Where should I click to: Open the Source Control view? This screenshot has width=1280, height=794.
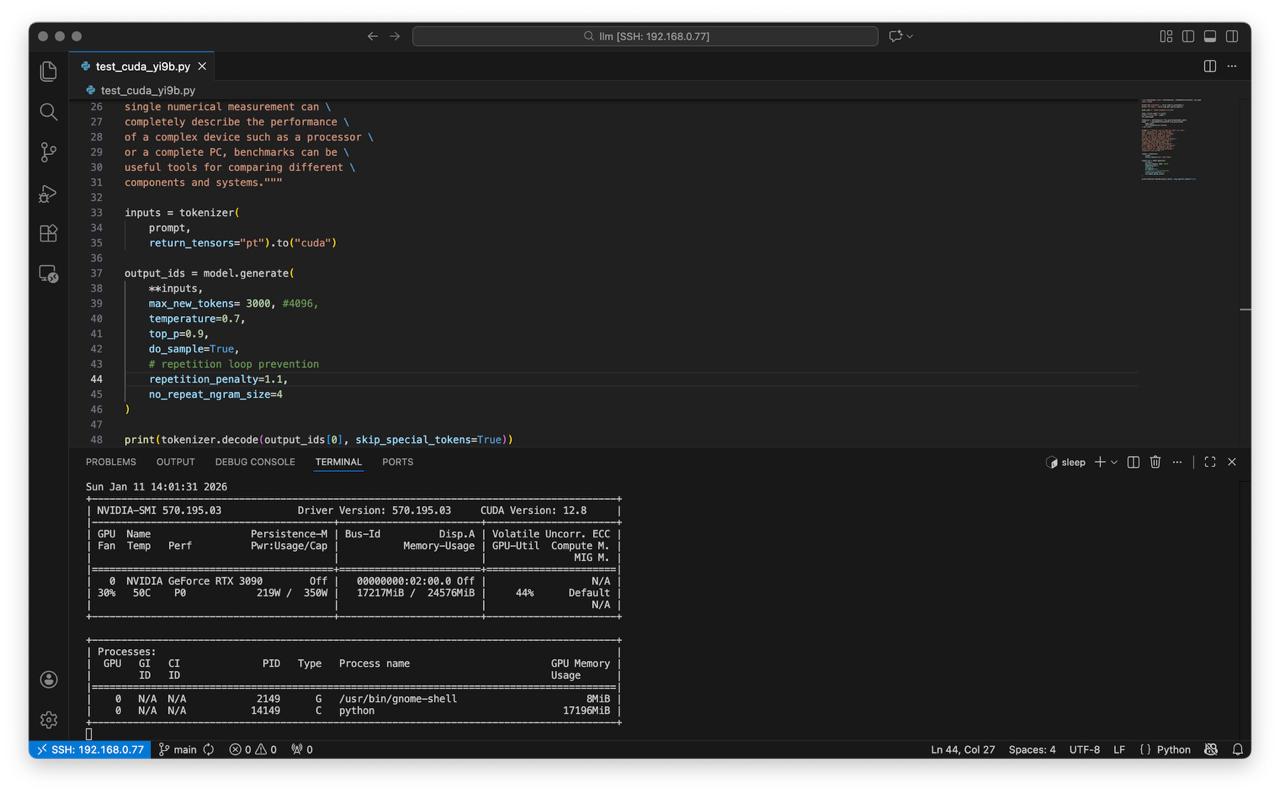tap(48, 152)
